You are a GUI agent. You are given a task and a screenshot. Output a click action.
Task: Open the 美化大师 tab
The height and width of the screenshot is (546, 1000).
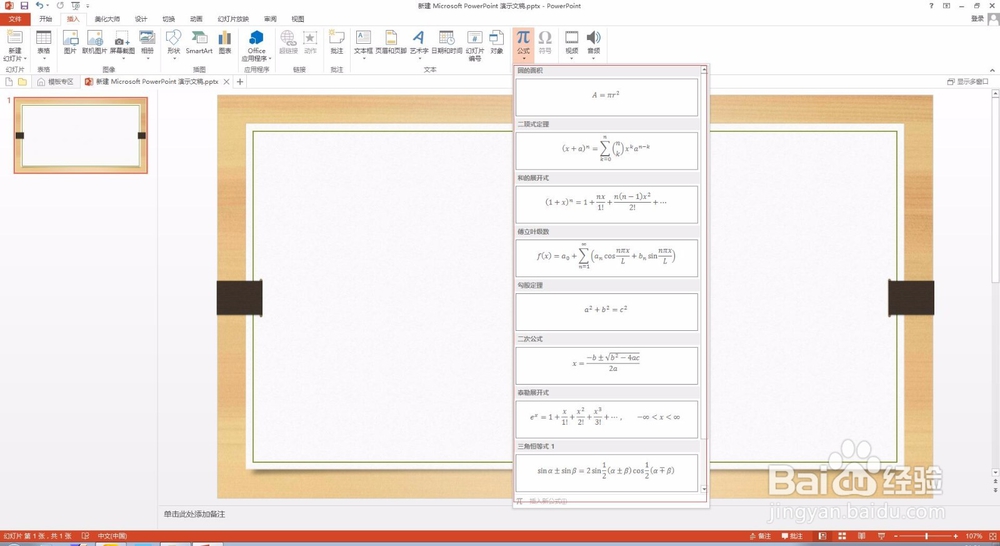[x=107, y=19]
